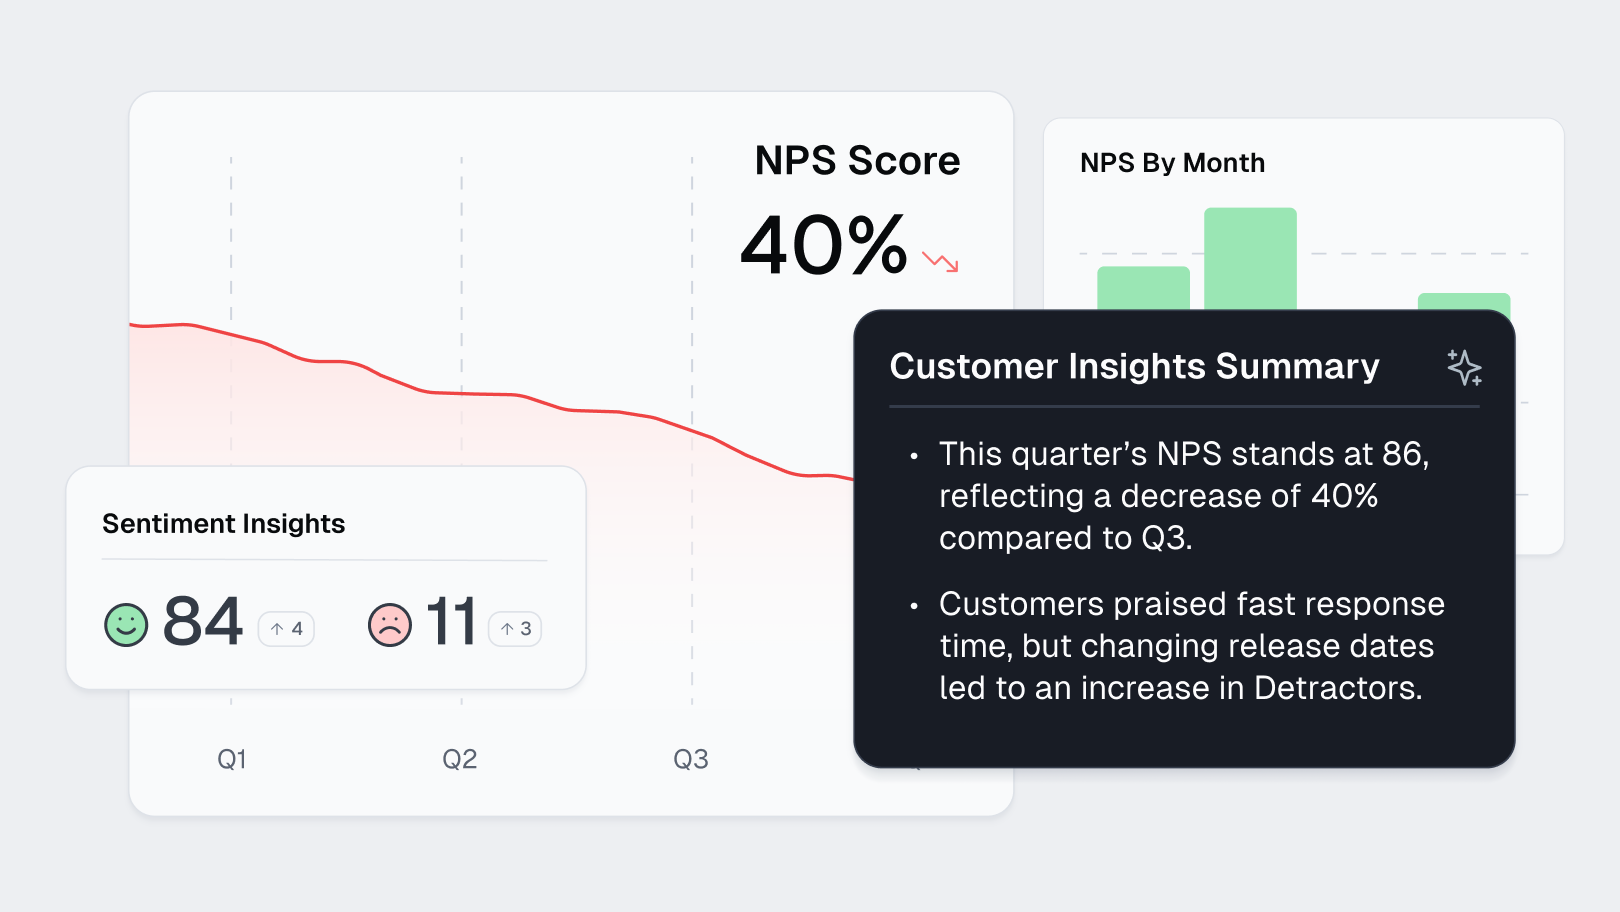Click the up-4 positive change badge
The height and width of the screenshot is (912, 1620).
[287, 629]
